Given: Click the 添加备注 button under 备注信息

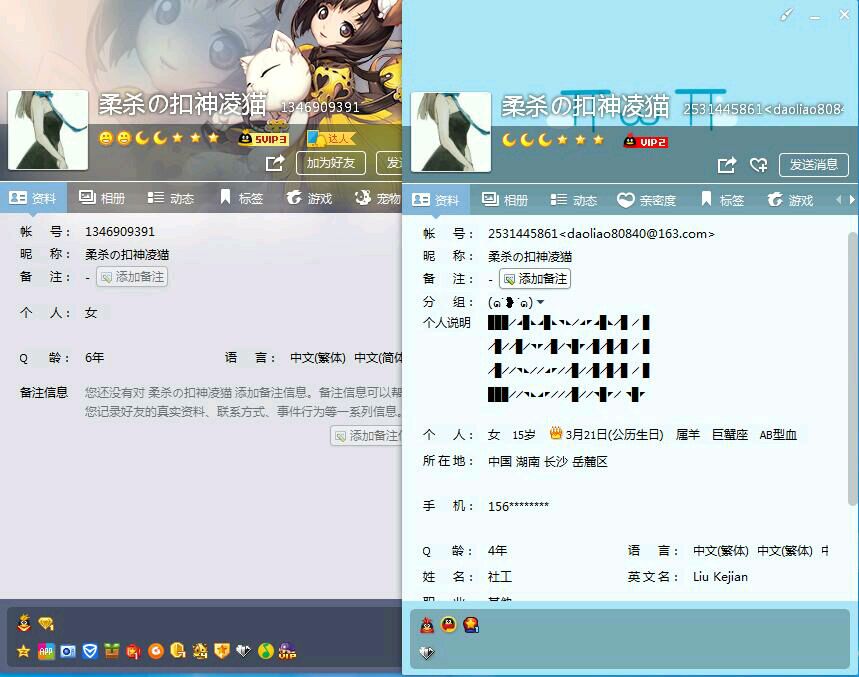Looking at the screenshot, I should 366,435.
